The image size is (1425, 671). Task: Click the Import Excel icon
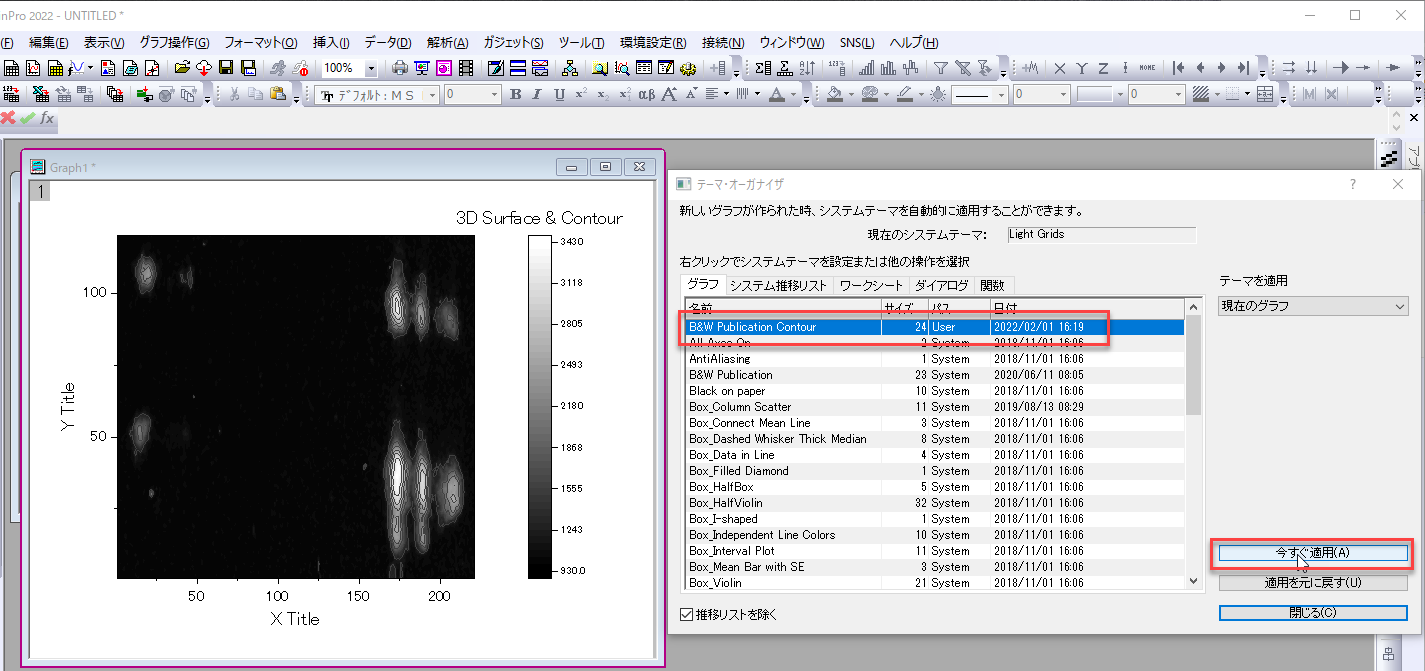[x=40, y=94]
